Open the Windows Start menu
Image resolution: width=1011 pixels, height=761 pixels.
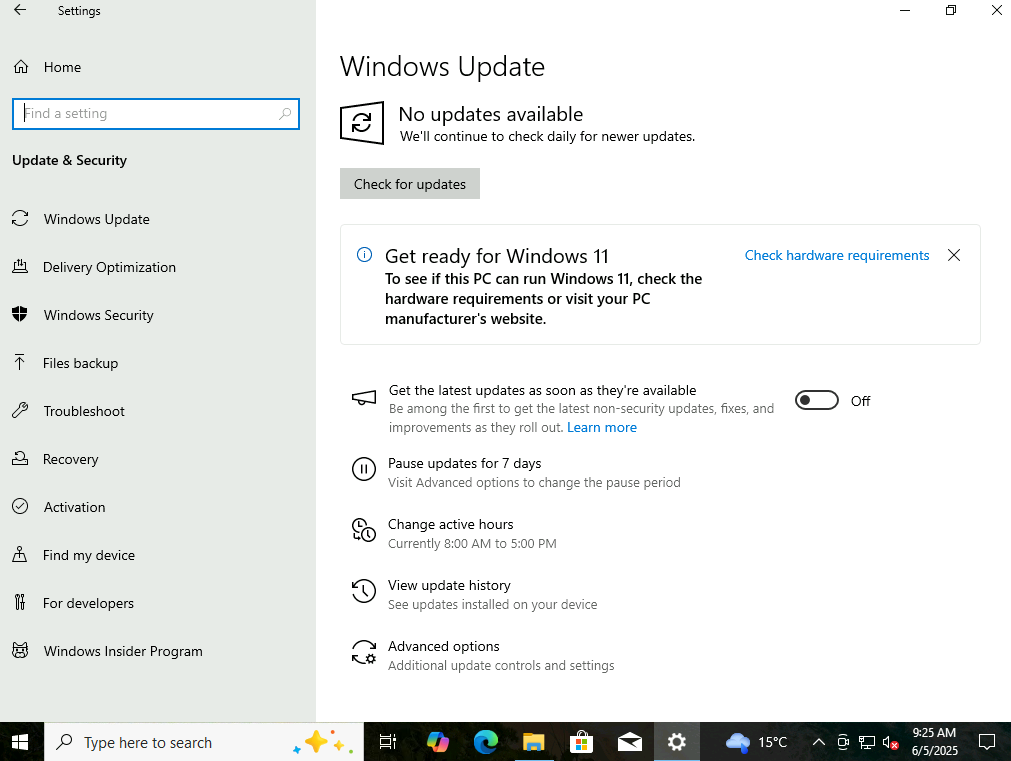21,742
